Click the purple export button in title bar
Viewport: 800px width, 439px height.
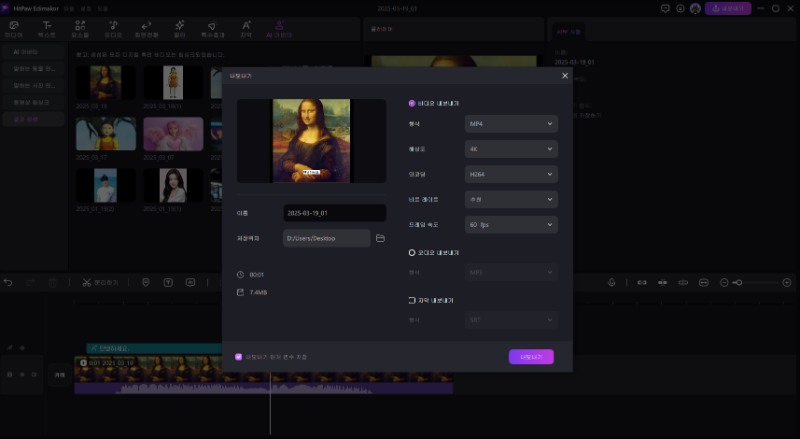click(x=728, y=8)
